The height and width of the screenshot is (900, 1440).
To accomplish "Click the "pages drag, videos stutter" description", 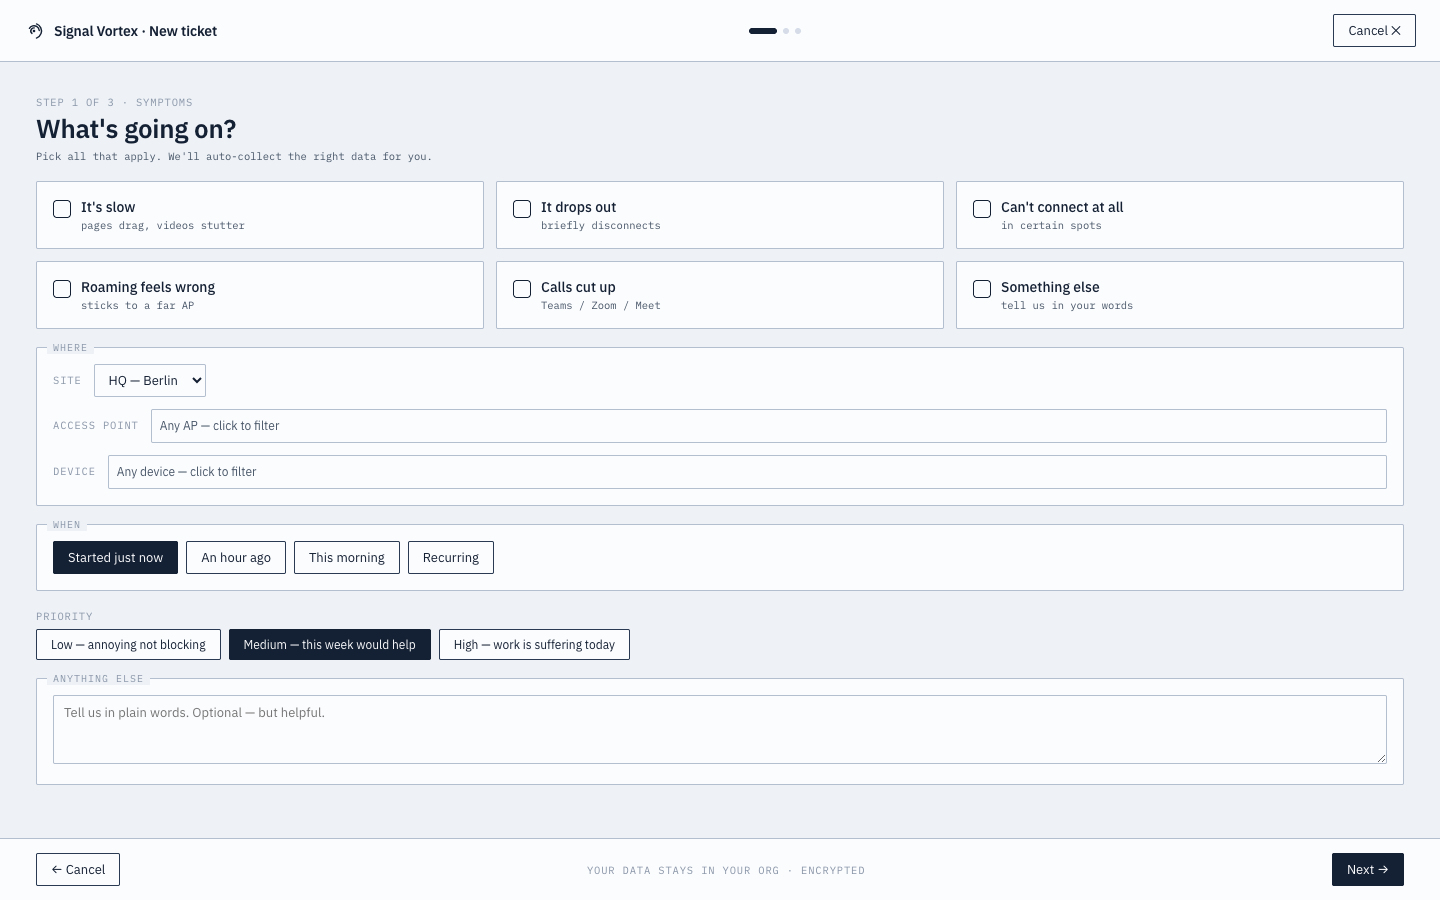I will point(163,226).
